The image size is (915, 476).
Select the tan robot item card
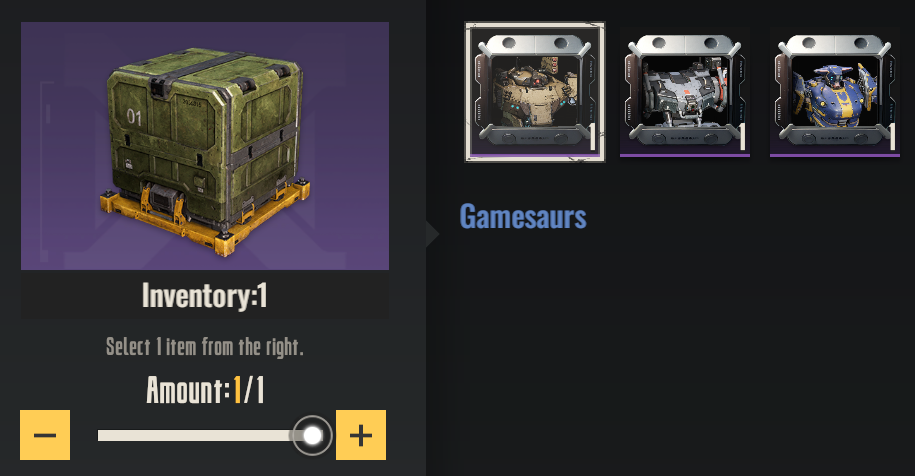click(x=535, y=92)
